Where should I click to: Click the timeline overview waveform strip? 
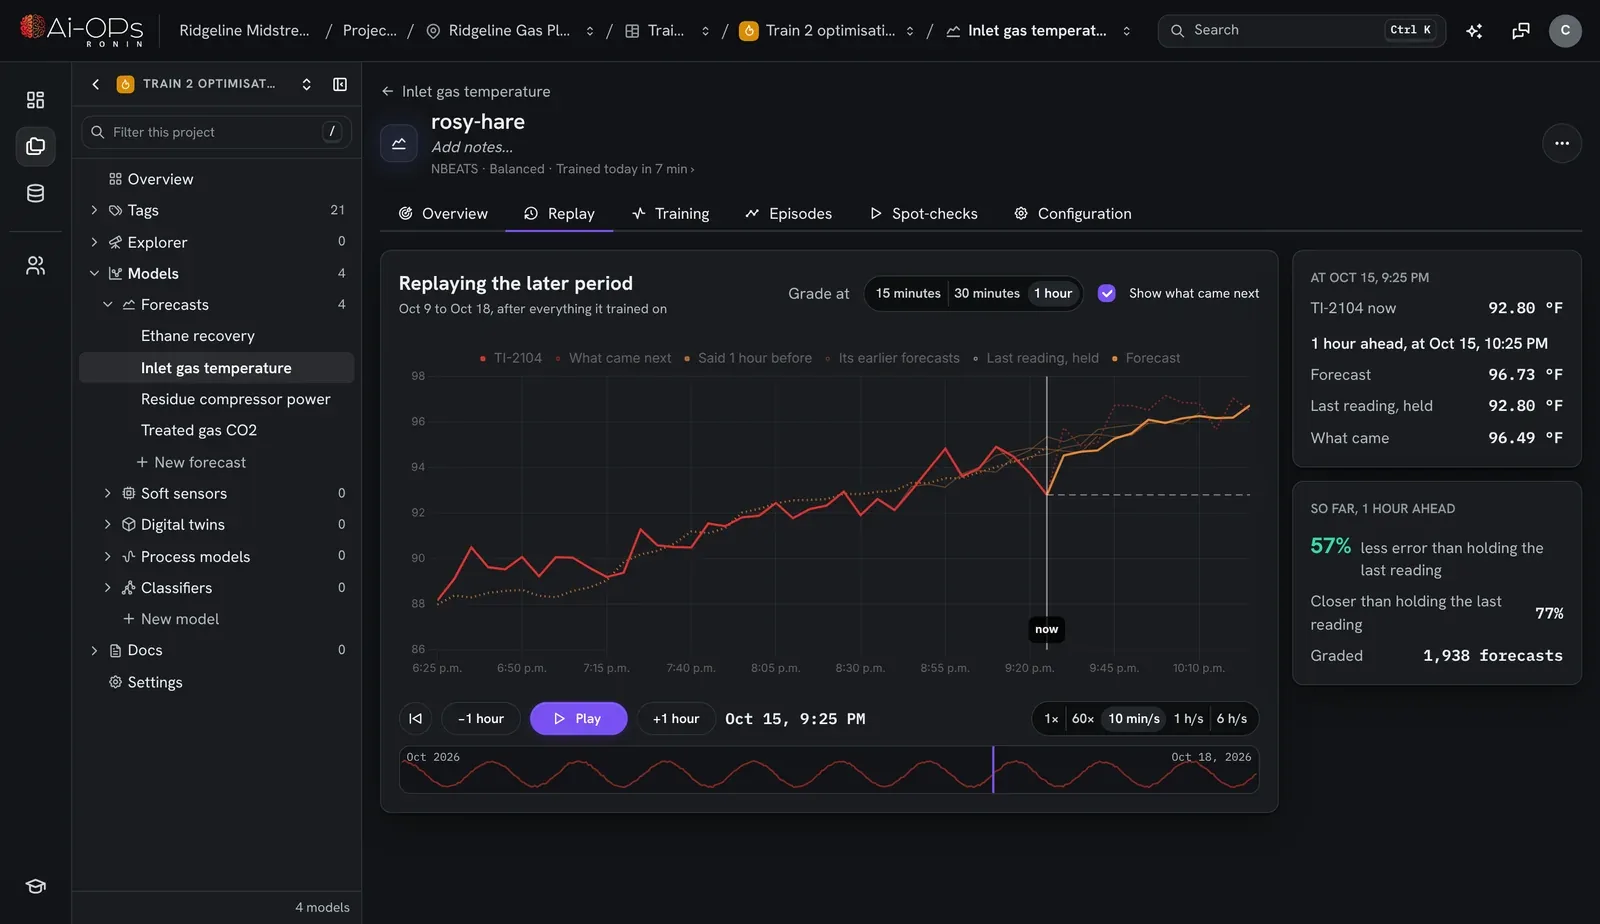[828, 770]
